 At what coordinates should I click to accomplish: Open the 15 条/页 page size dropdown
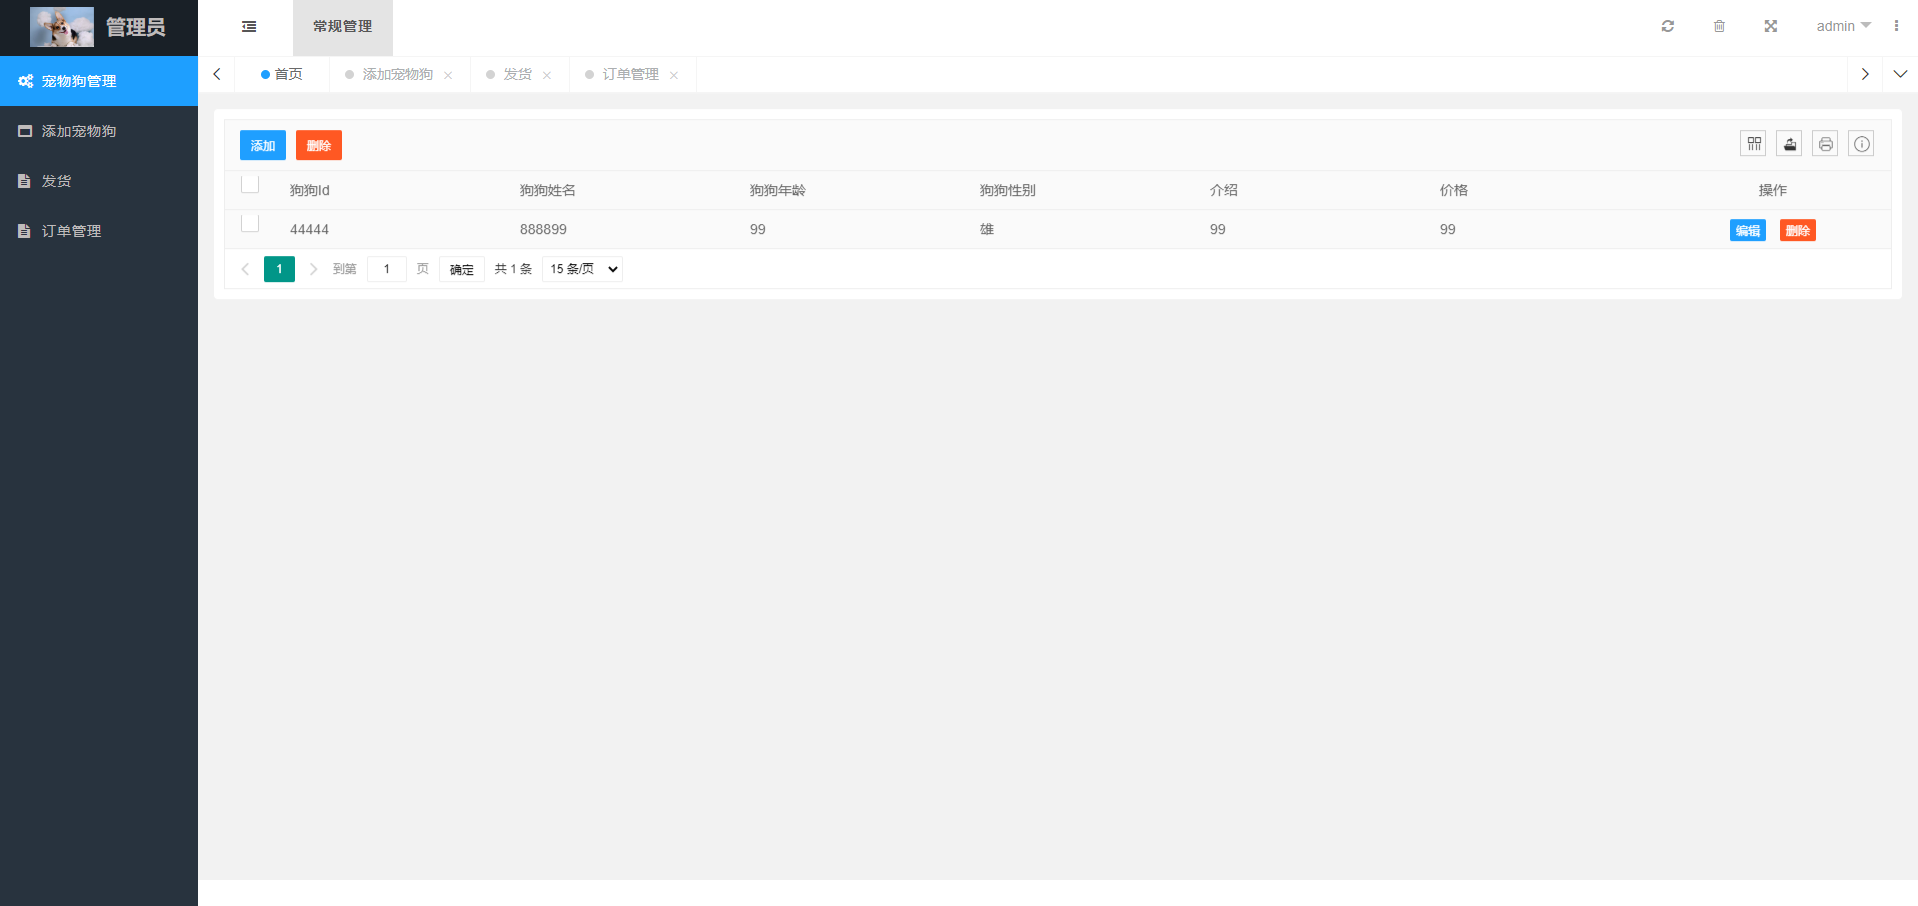(x=582, y=269)
